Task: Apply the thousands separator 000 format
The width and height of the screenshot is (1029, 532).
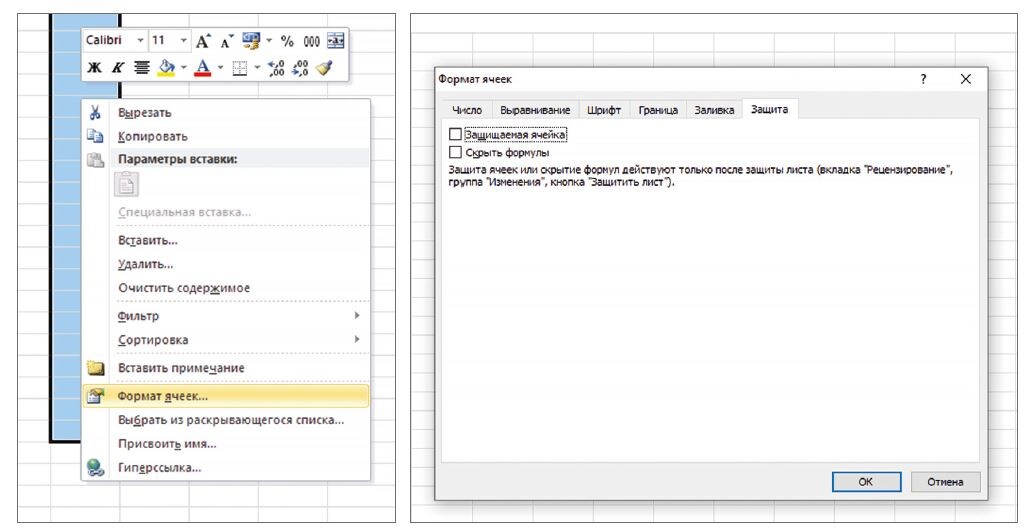Action: (312, 41)
